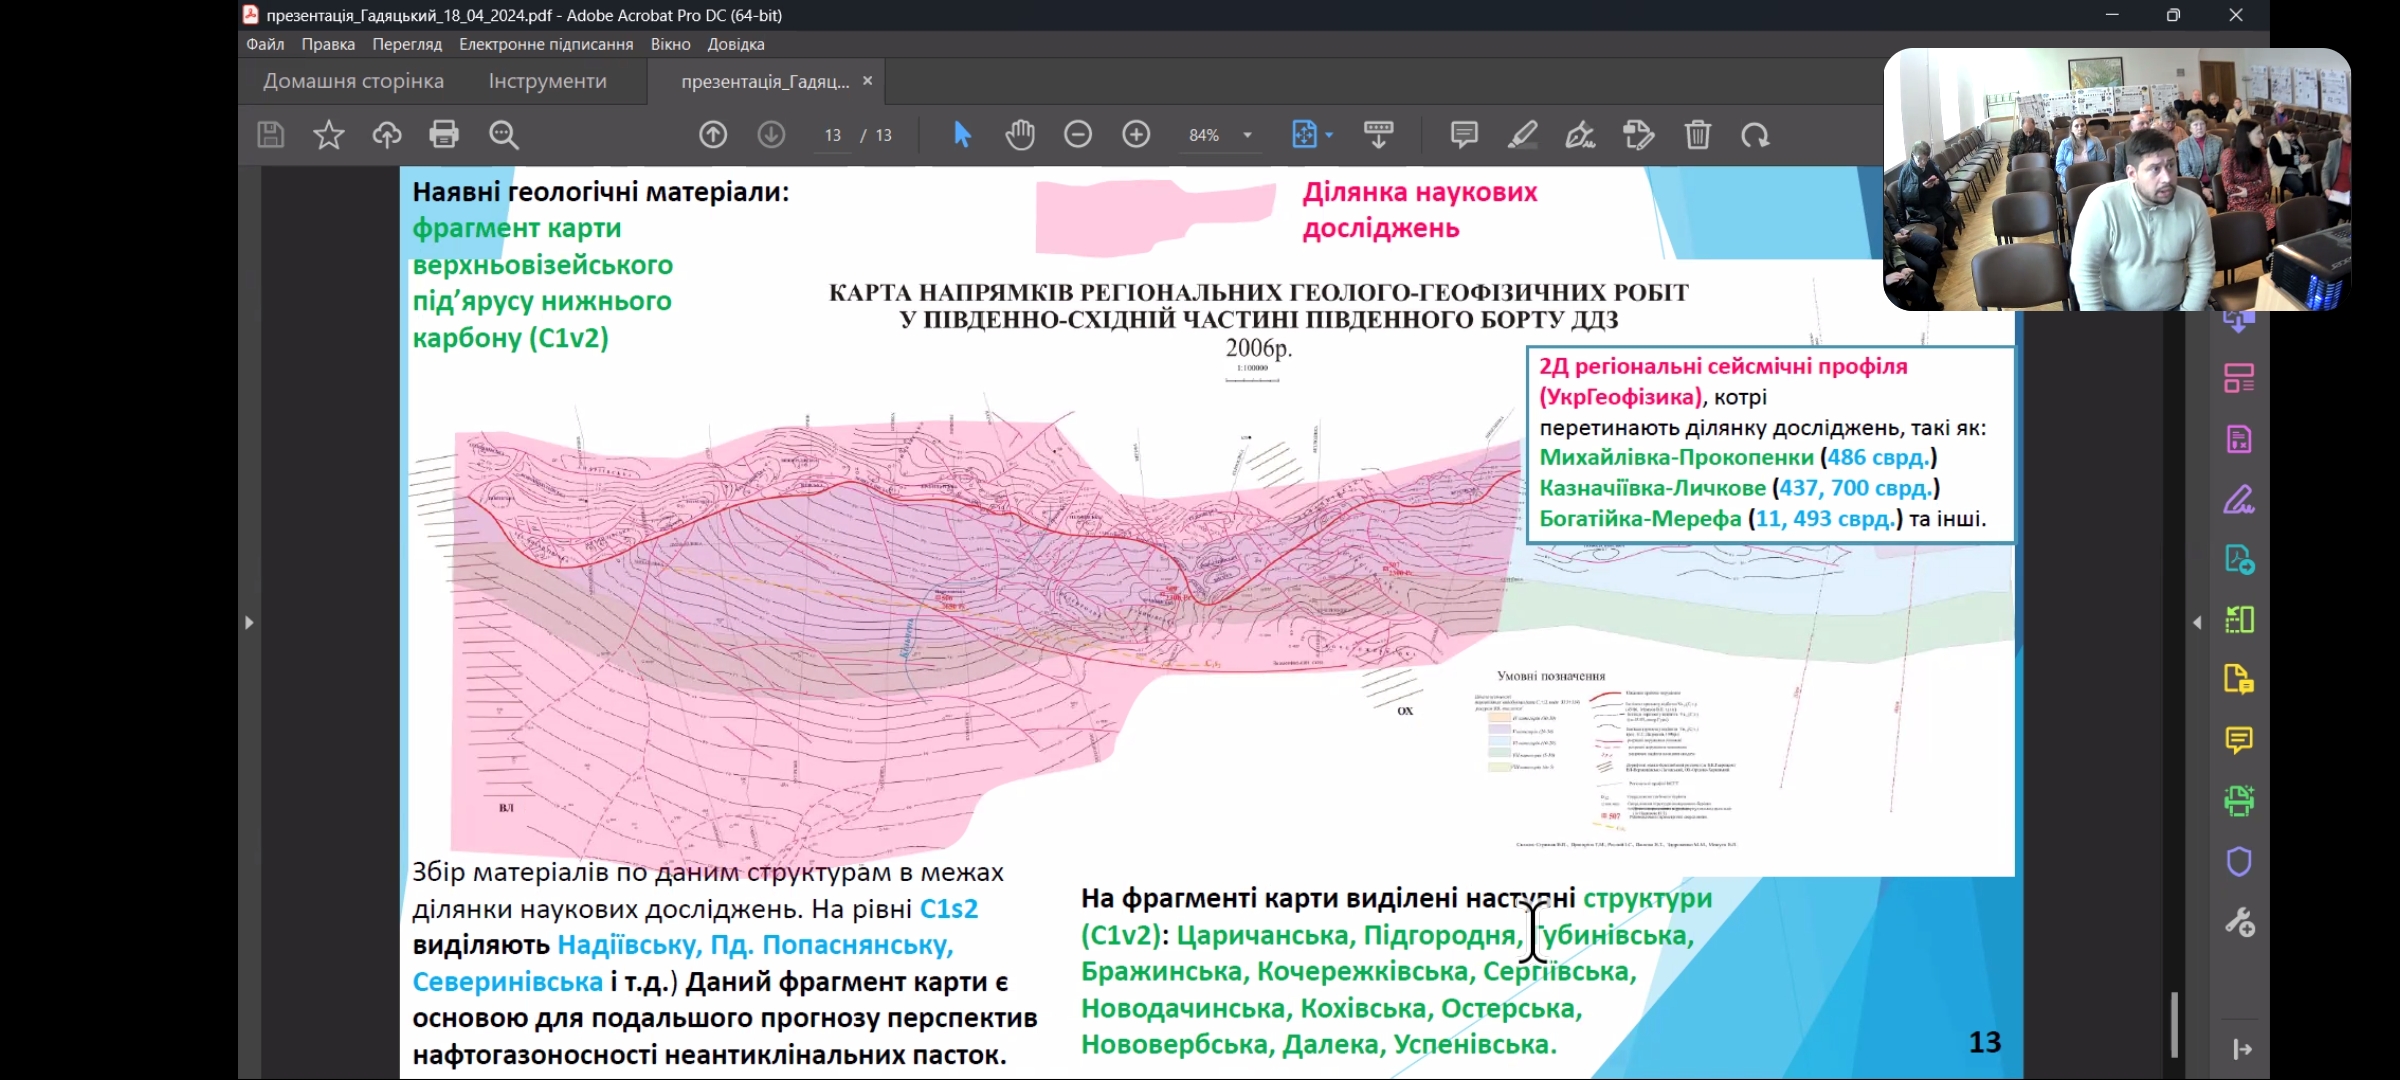Go to previous page arrow
The height and width of the screenshot is (1080, 2400).
(713, 135)
